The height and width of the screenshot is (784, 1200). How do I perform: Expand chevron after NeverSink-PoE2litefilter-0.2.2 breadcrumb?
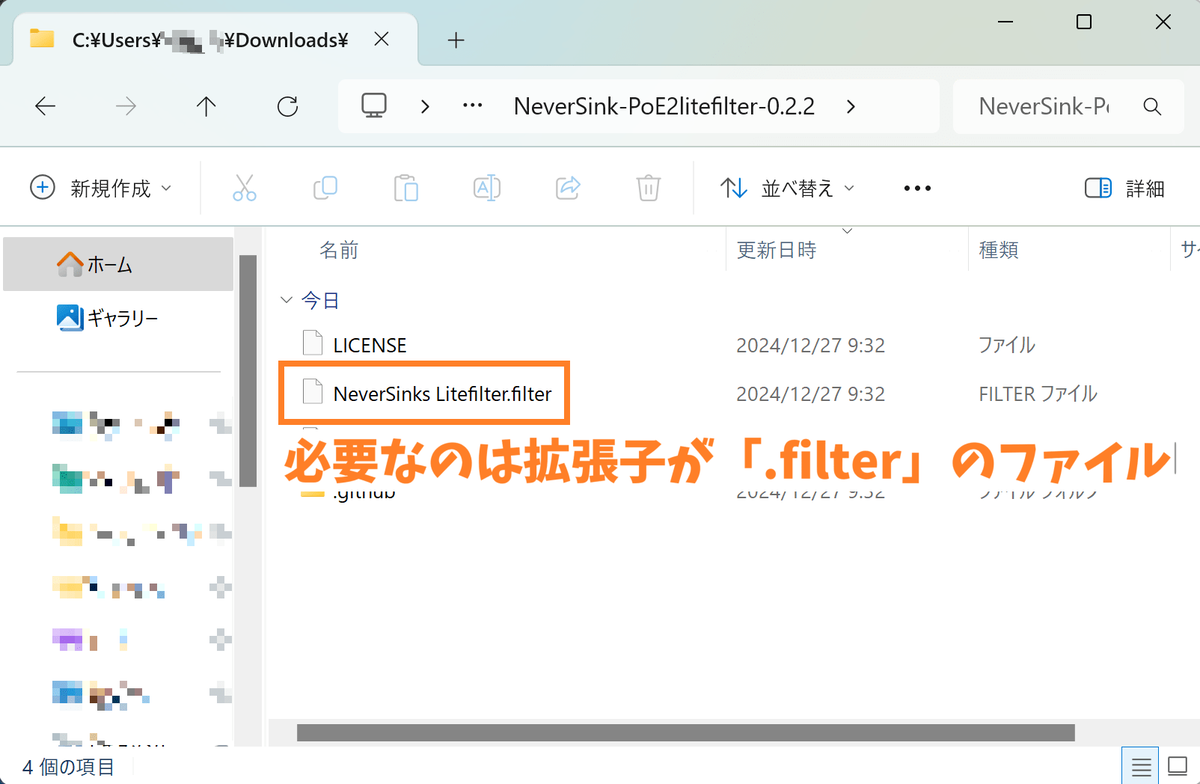coord(850,107)
